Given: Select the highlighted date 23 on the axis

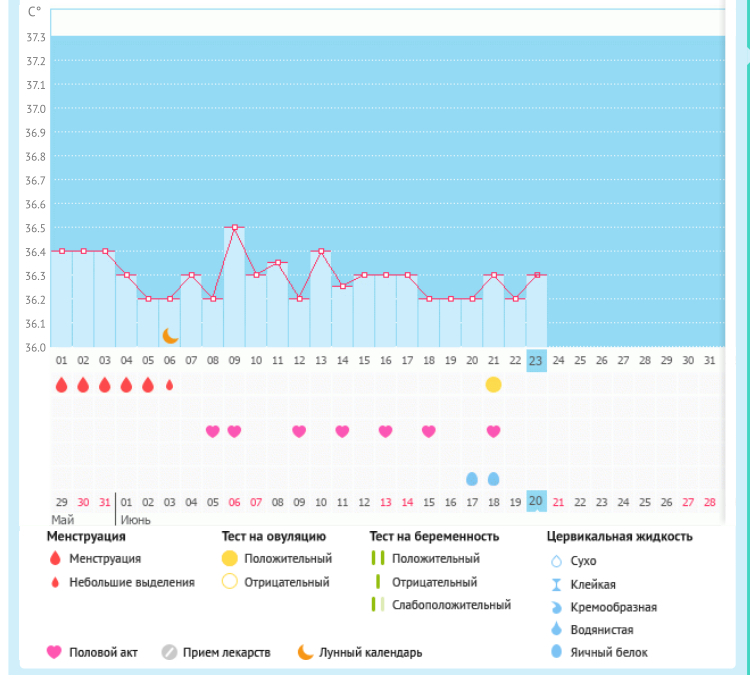Looking at the screenshot, I should (x=536, y=361).
